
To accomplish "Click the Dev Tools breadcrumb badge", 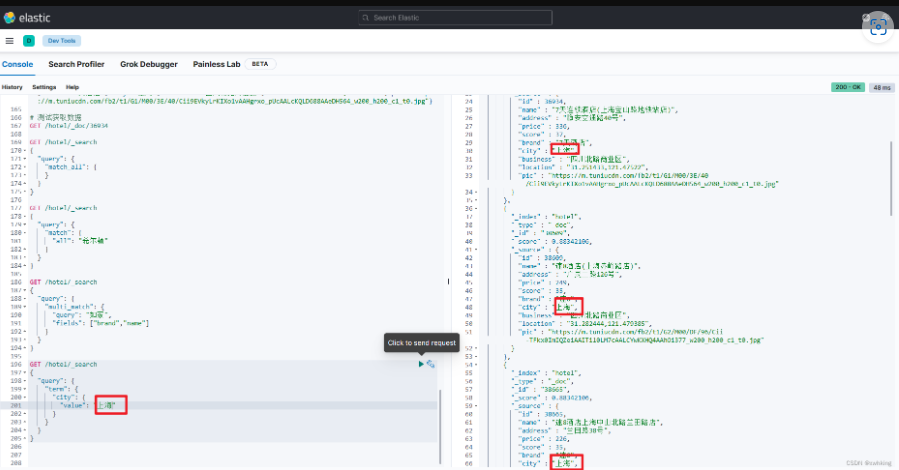I will tap(61, 41).
